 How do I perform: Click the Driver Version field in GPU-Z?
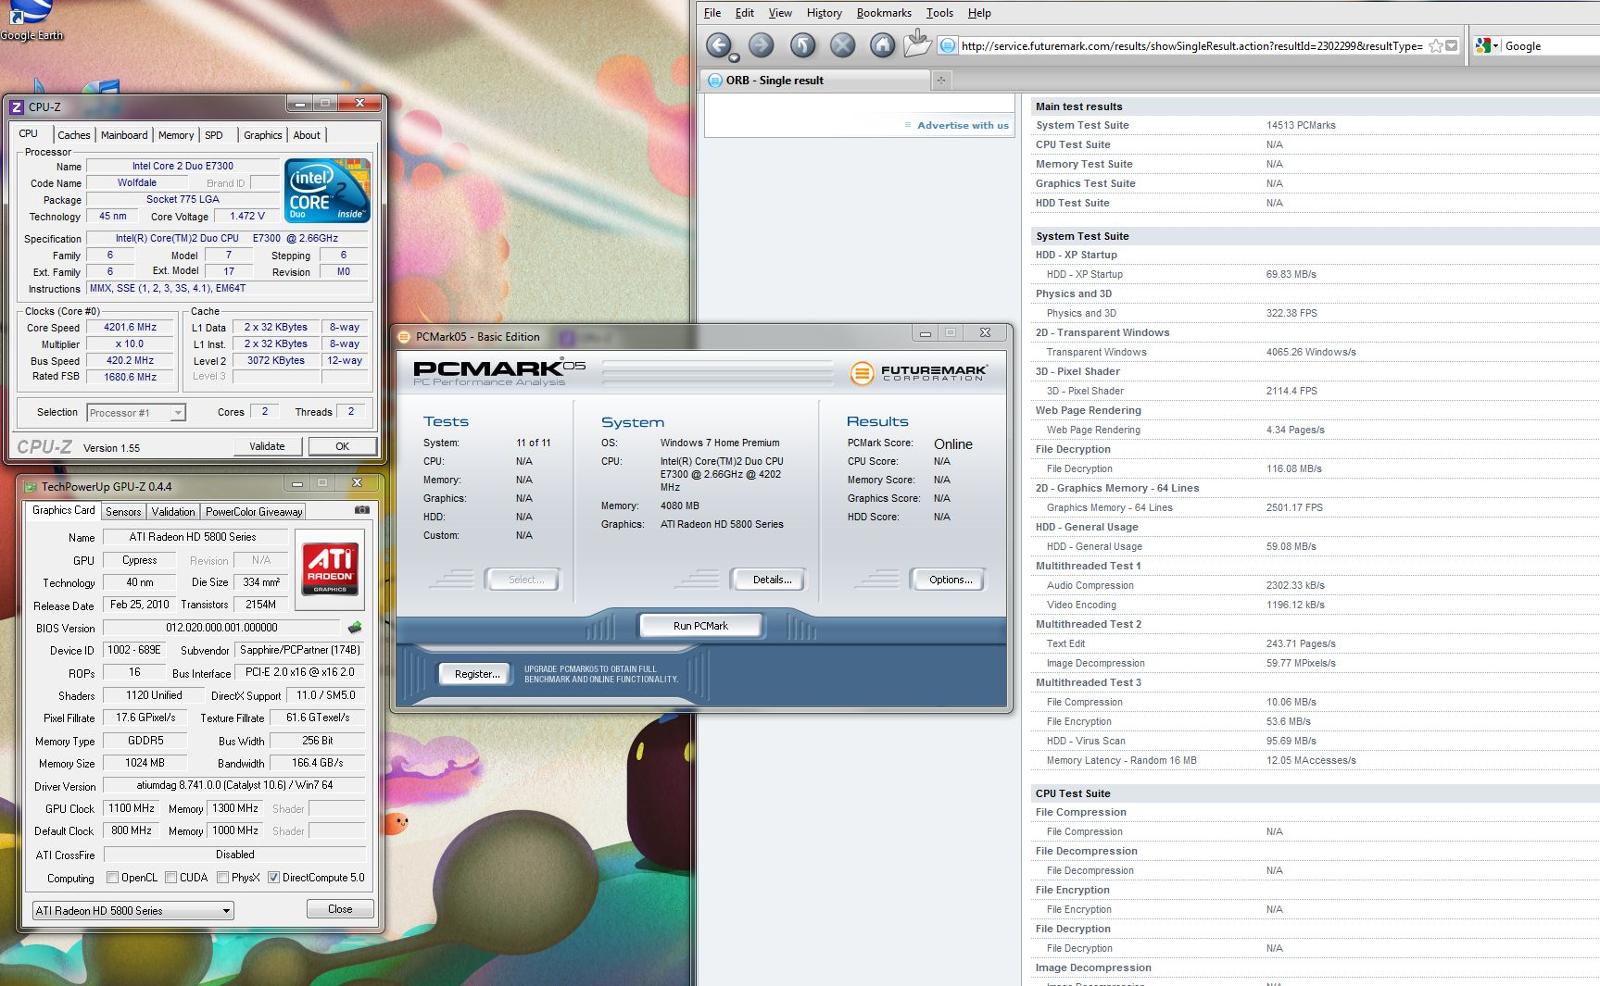point(235,786)
